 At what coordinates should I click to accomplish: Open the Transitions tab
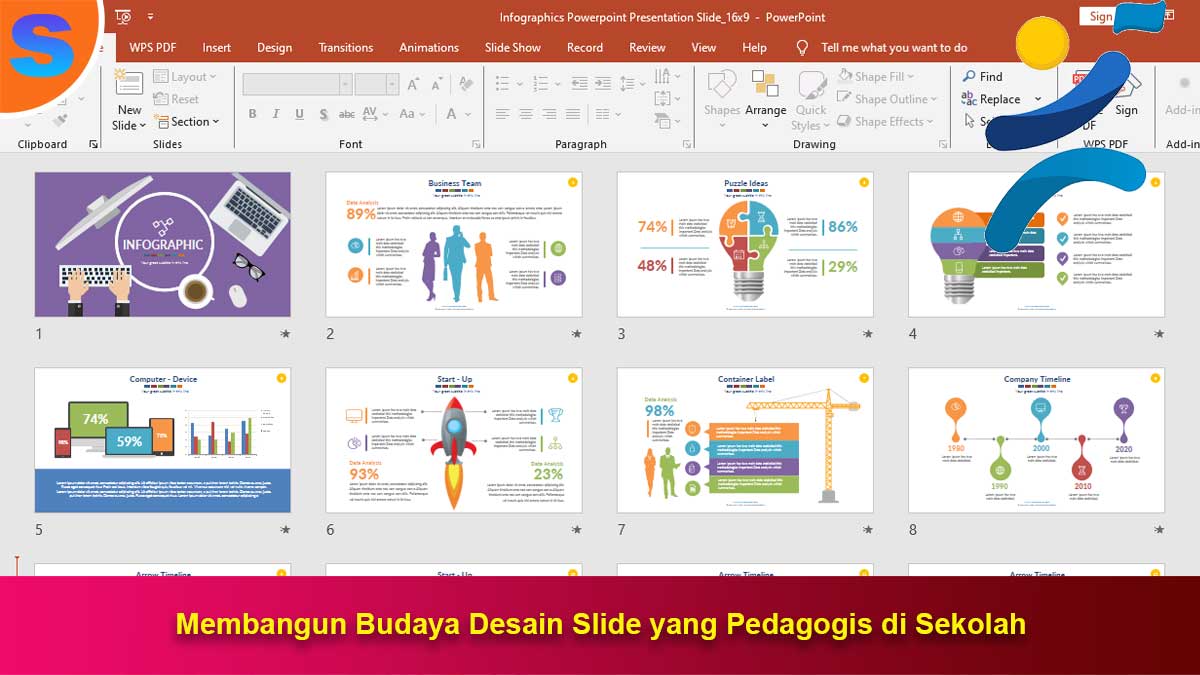coord(345,47)
